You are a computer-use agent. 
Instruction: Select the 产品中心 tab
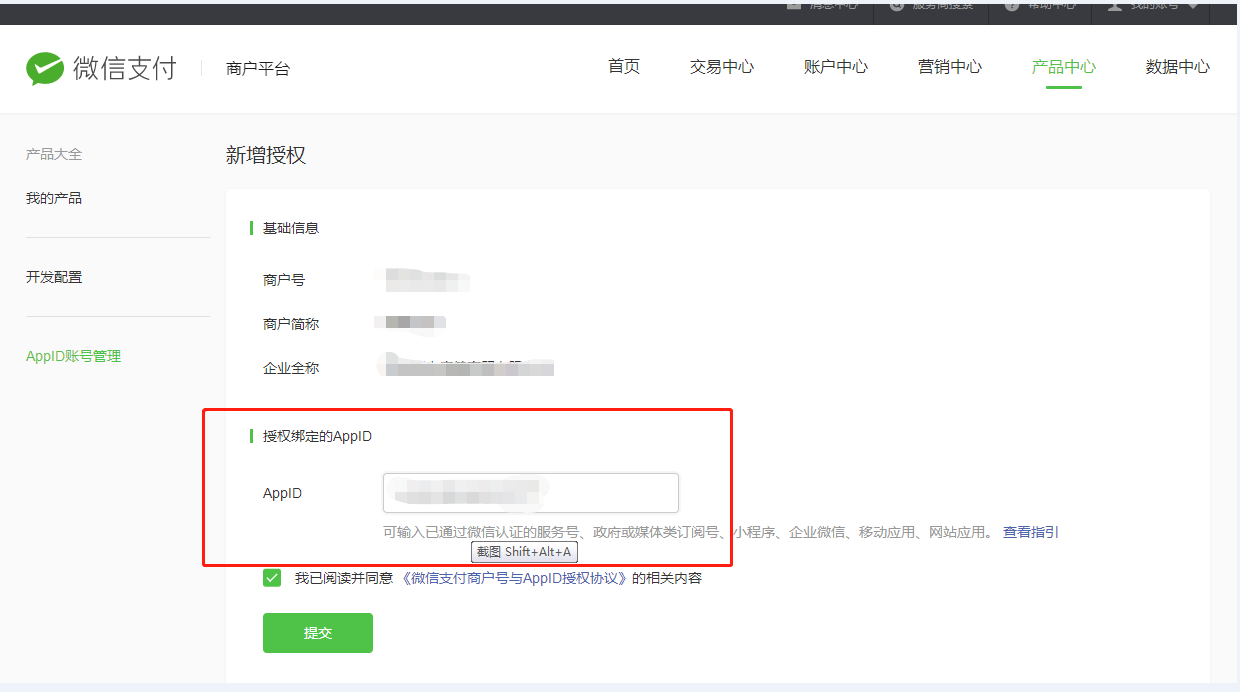click(1064, 67)
